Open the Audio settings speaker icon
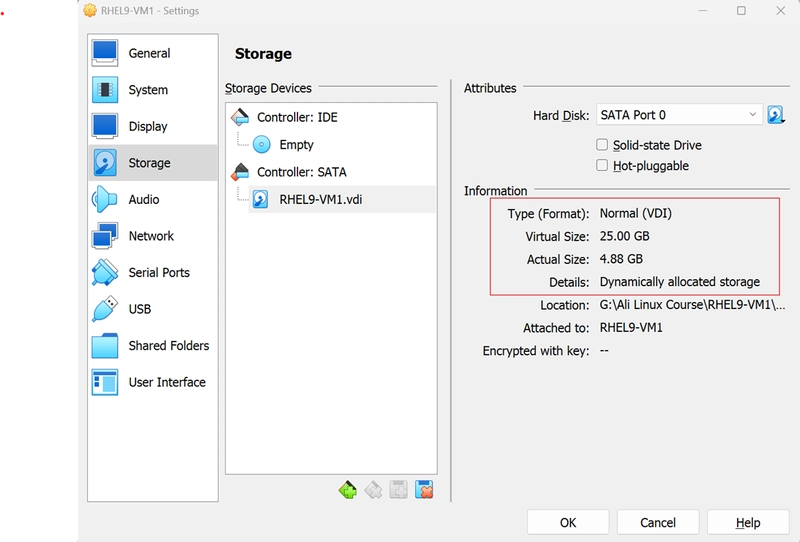Screen dimensions: 800x542 coord(105,200)
